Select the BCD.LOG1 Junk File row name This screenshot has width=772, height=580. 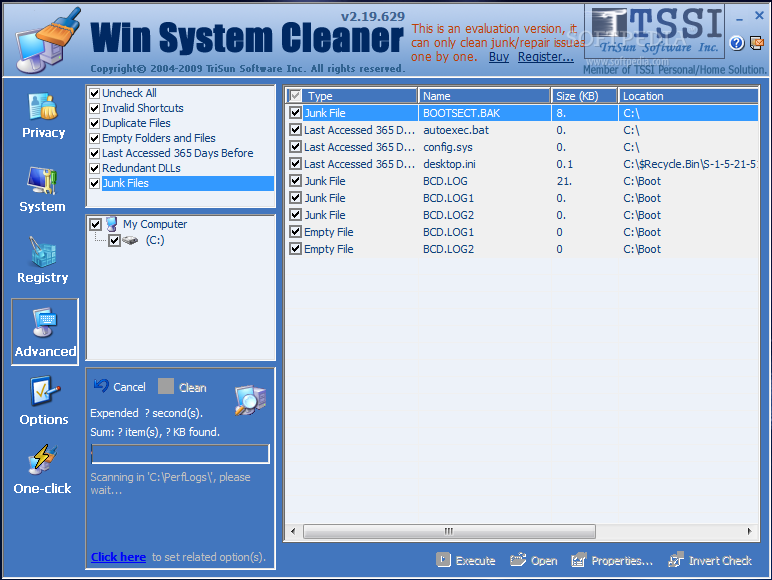(448, 198)
